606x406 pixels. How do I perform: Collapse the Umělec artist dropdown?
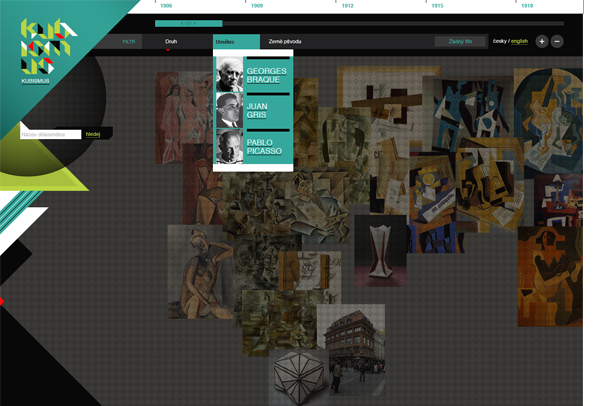pyautogui.click(x=224, y=42)
